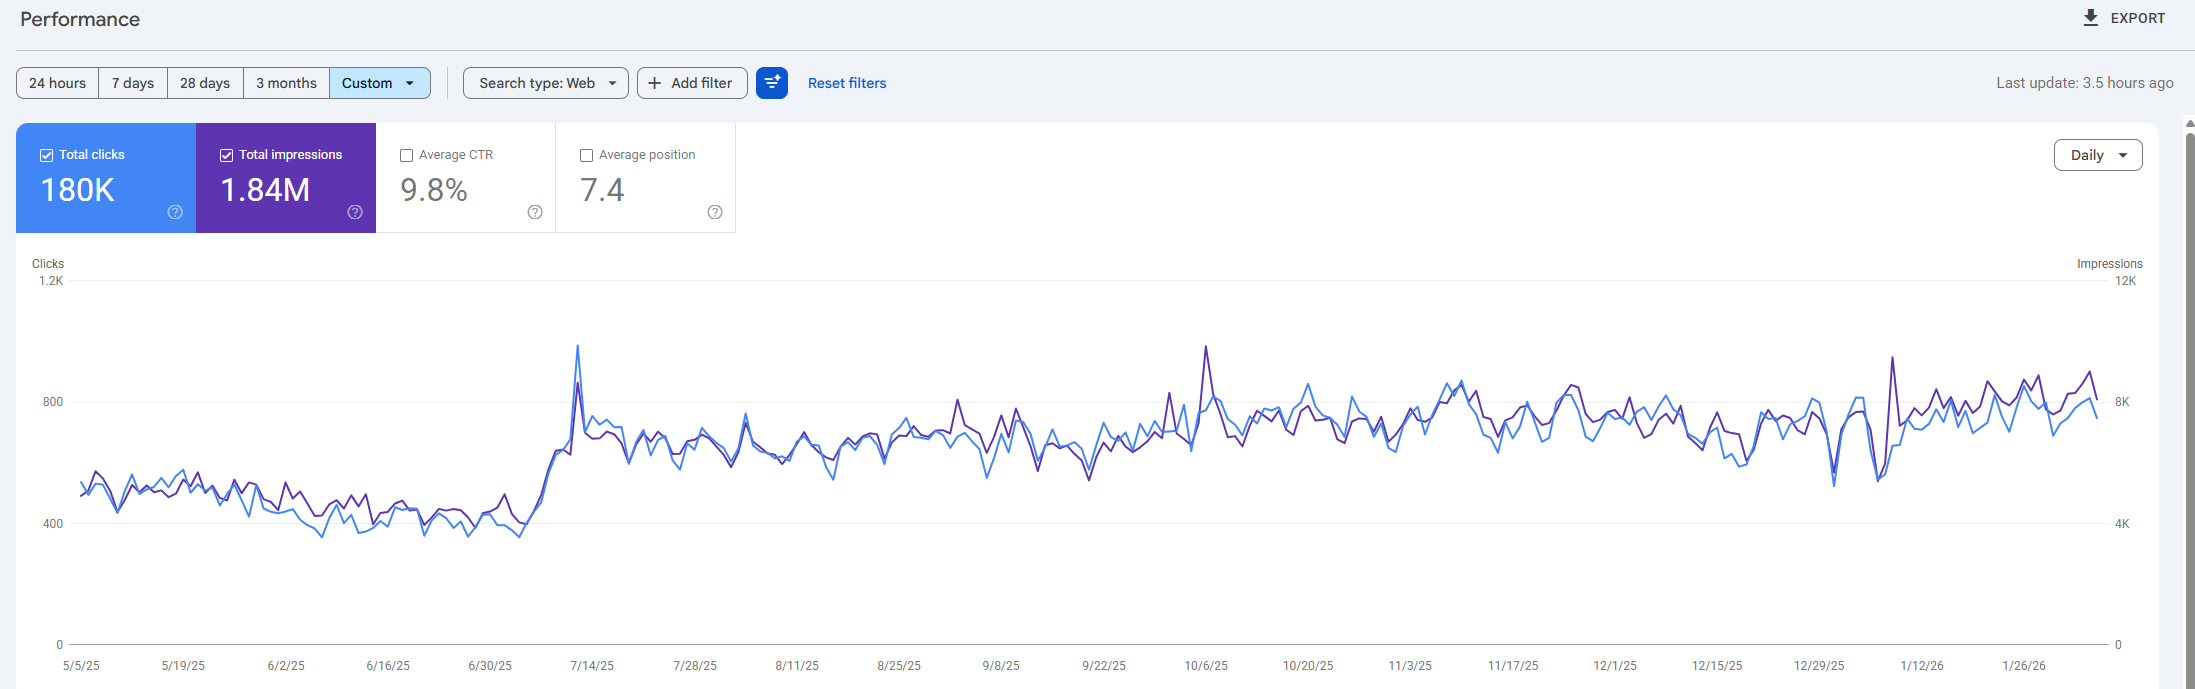Open the Daily granularity dropdown
2195x689 pixels.
[x=2098, y=155]
